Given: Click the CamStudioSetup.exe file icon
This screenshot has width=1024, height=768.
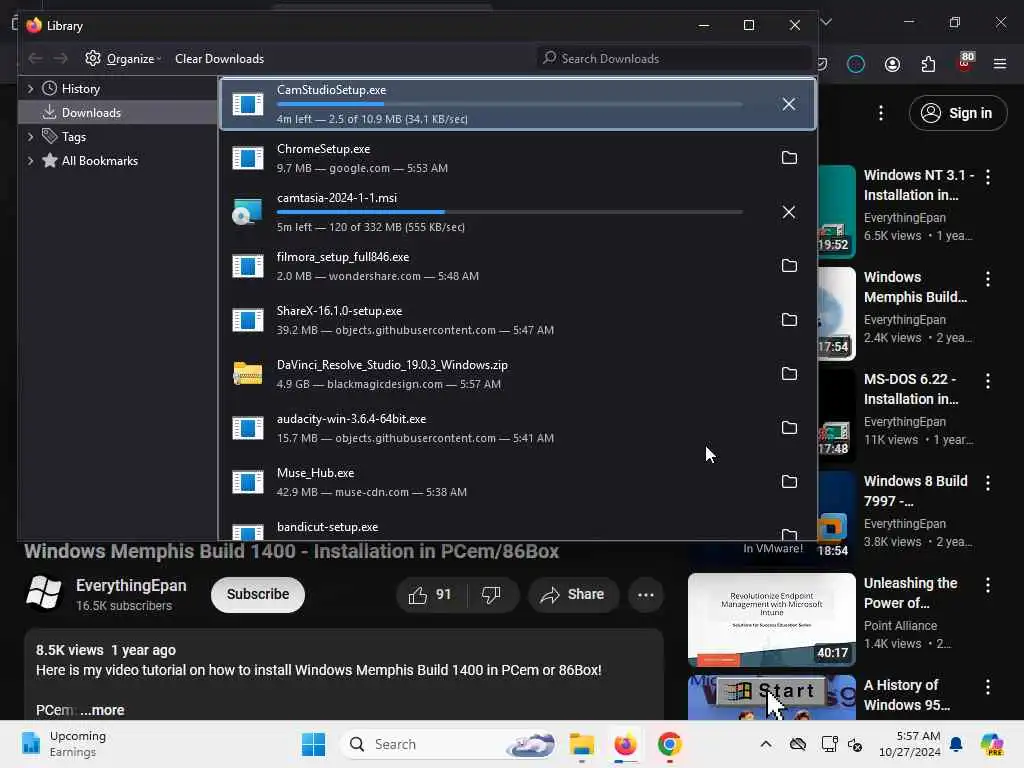Looking at the screenshot, I should click(248, 104).
